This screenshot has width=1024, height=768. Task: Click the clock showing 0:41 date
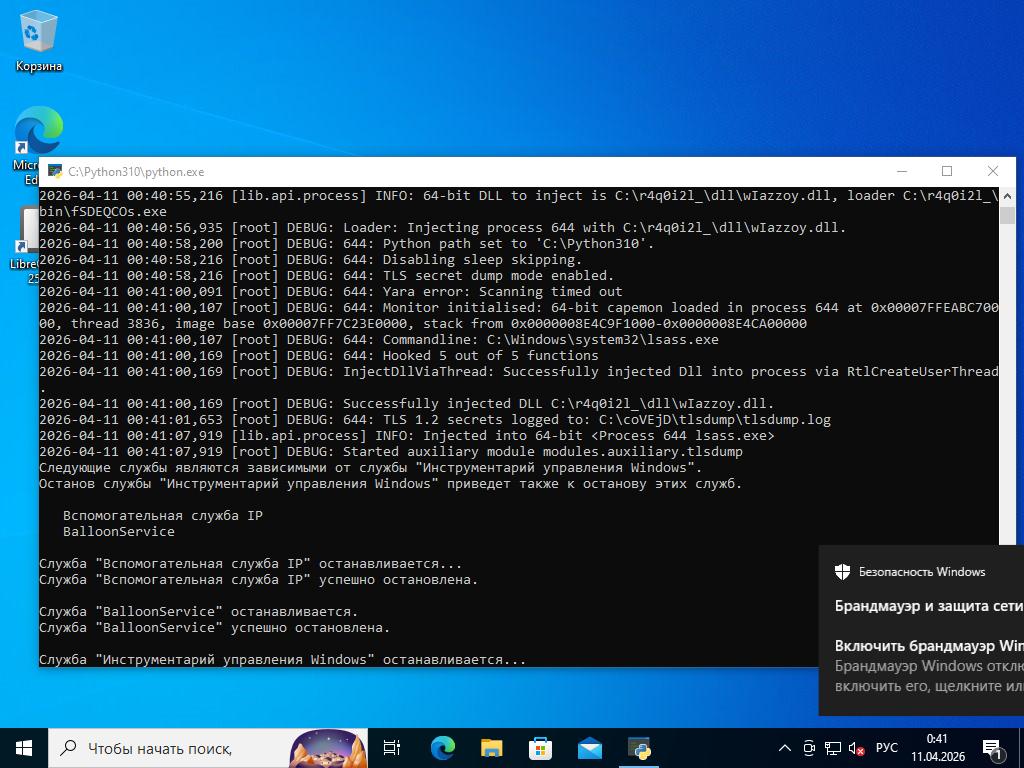tap(937, 748)
